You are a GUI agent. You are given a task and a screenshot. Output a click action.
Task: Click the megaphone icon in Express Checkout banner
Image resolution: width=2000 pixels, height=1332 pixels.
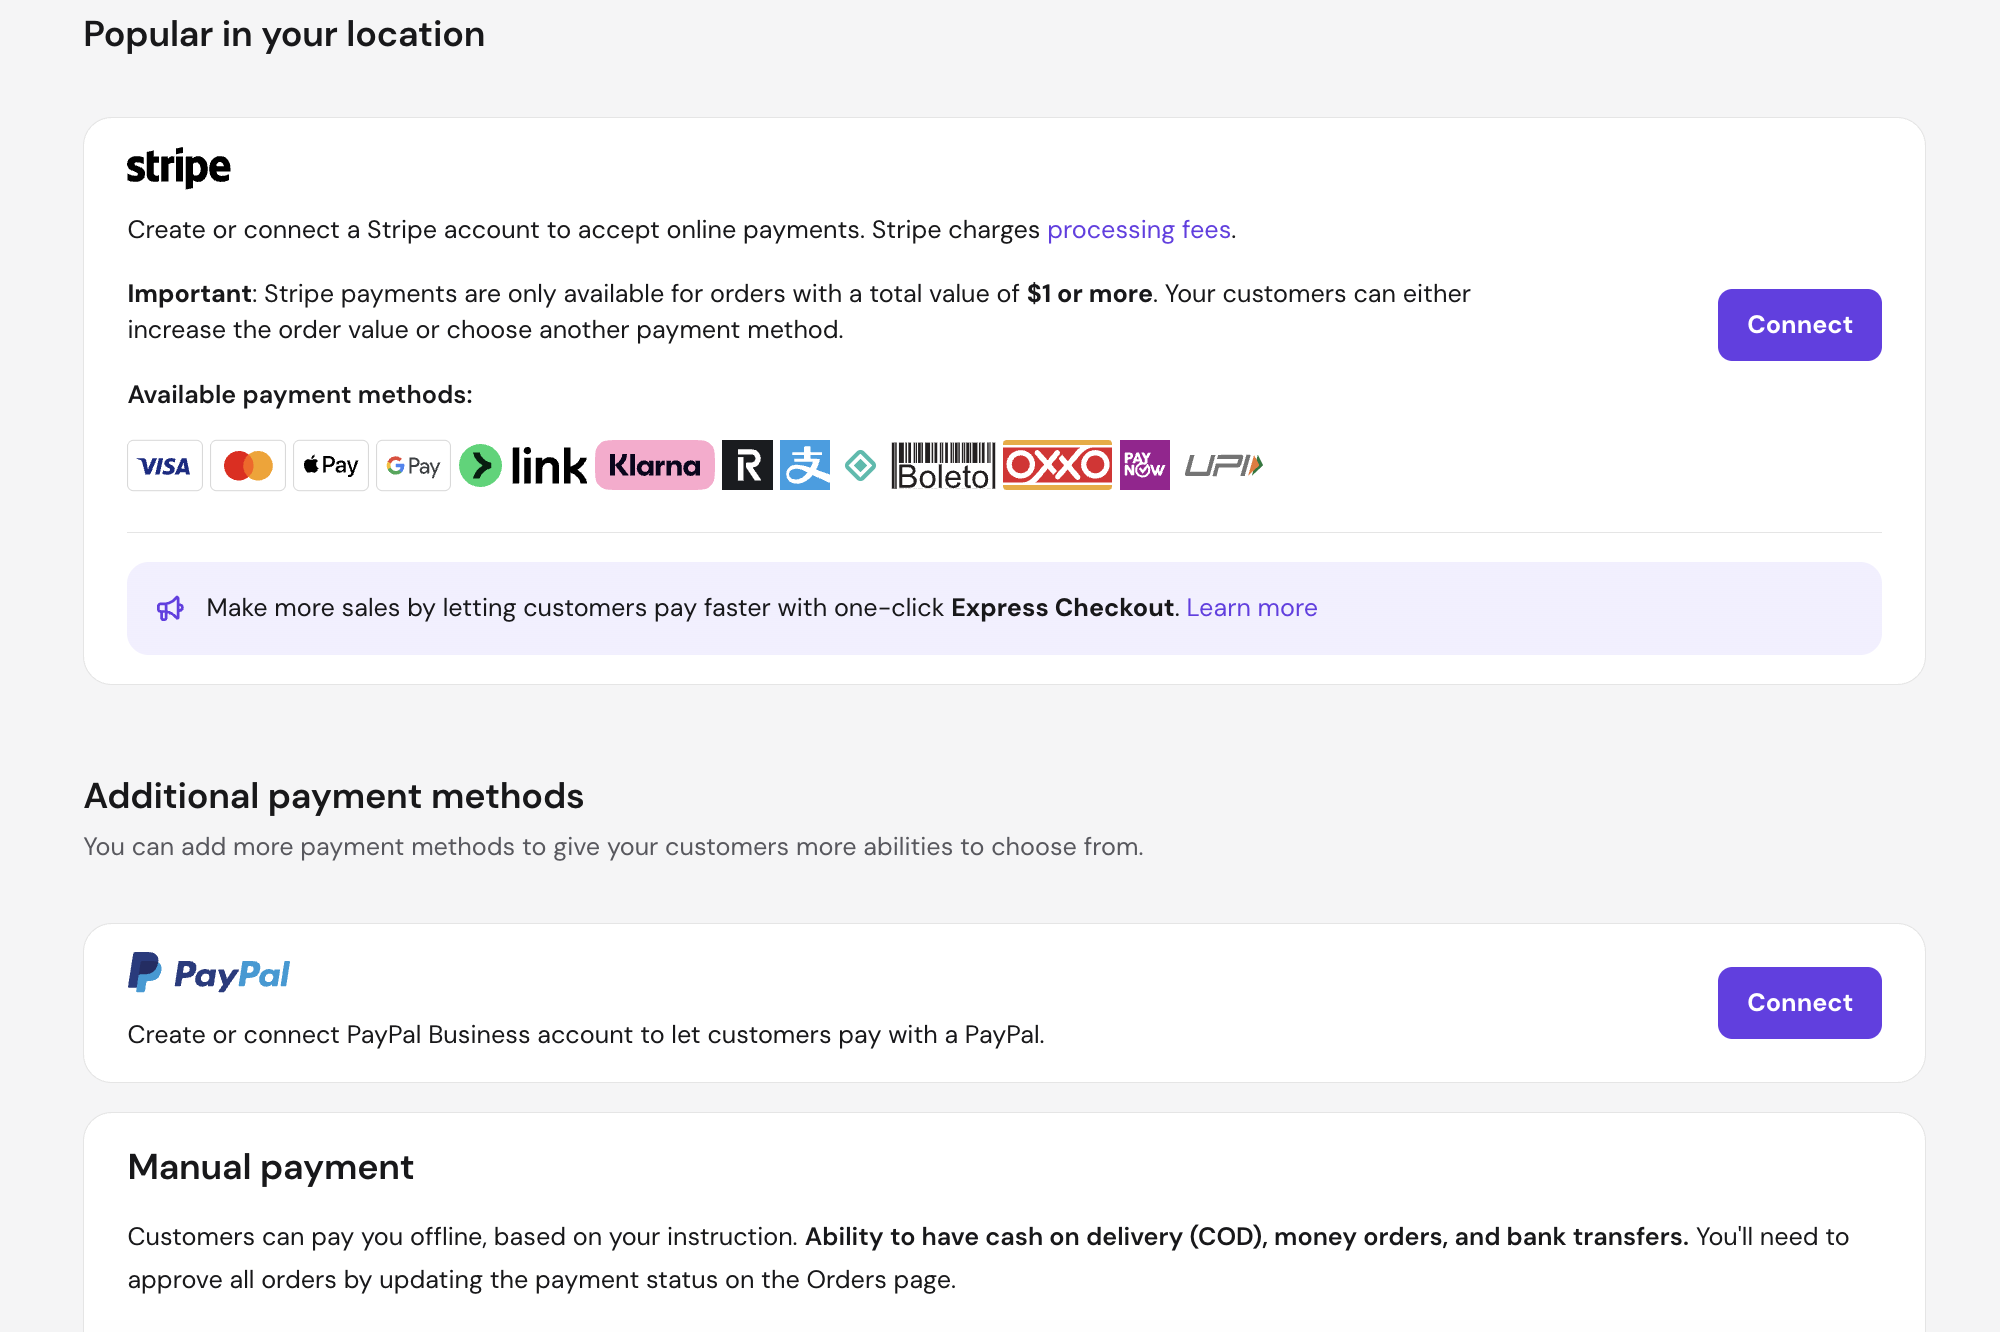[x=170, y=608]
